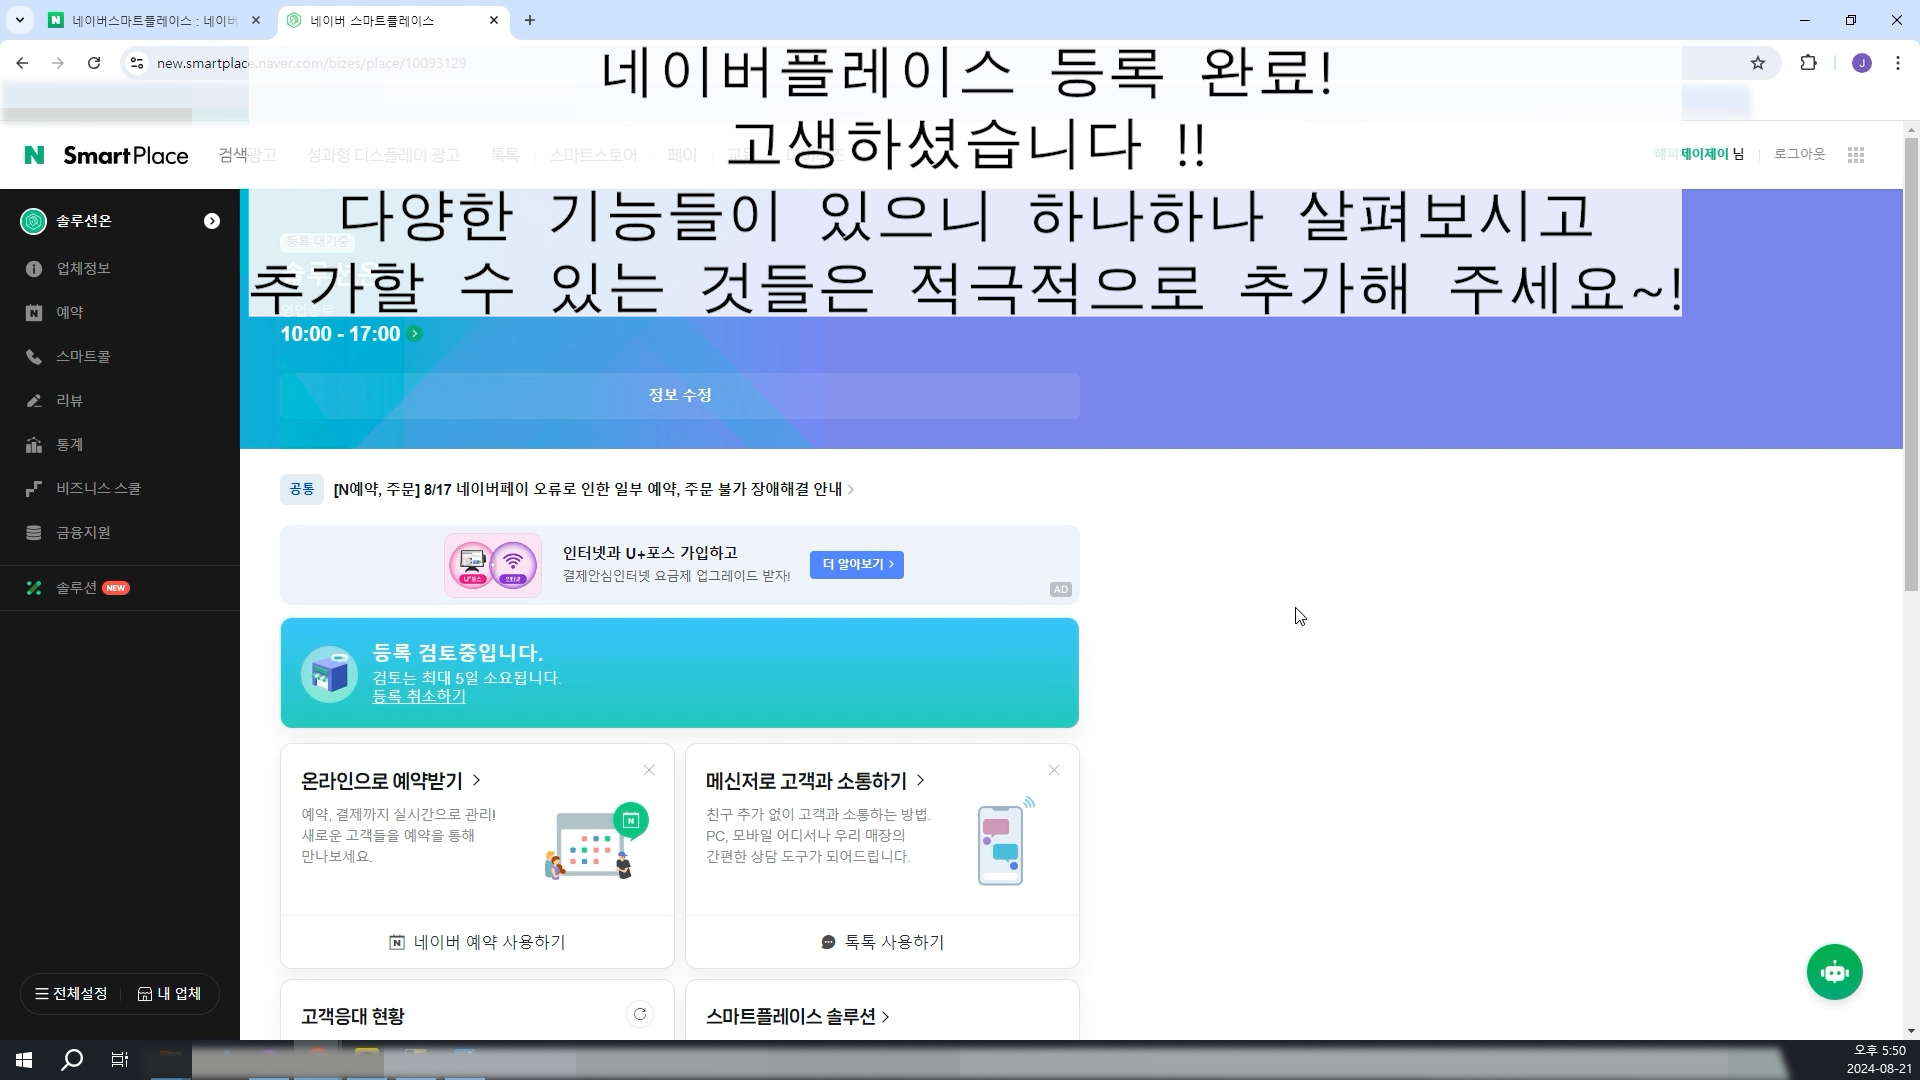Expand business hours 10:00 - 17:00 arrow
This screenshot has width=1920, height=1080.
coord(415,334)
